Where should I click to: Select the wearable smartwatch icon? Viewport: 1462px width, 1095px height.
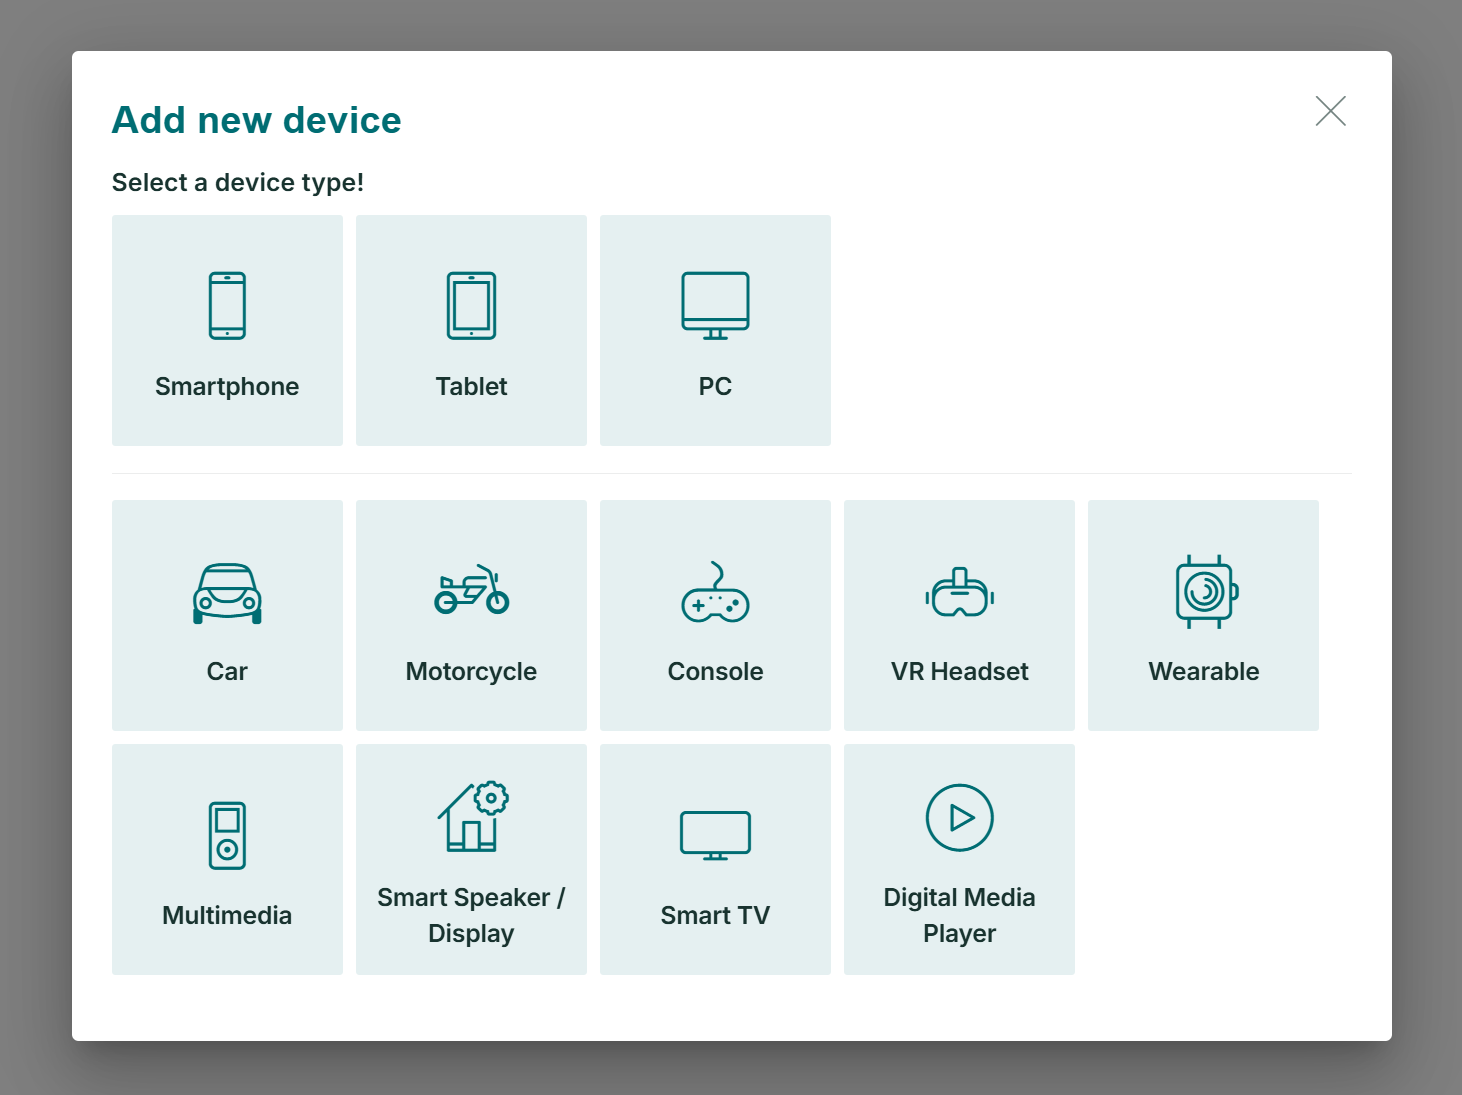coord(1205,592)
